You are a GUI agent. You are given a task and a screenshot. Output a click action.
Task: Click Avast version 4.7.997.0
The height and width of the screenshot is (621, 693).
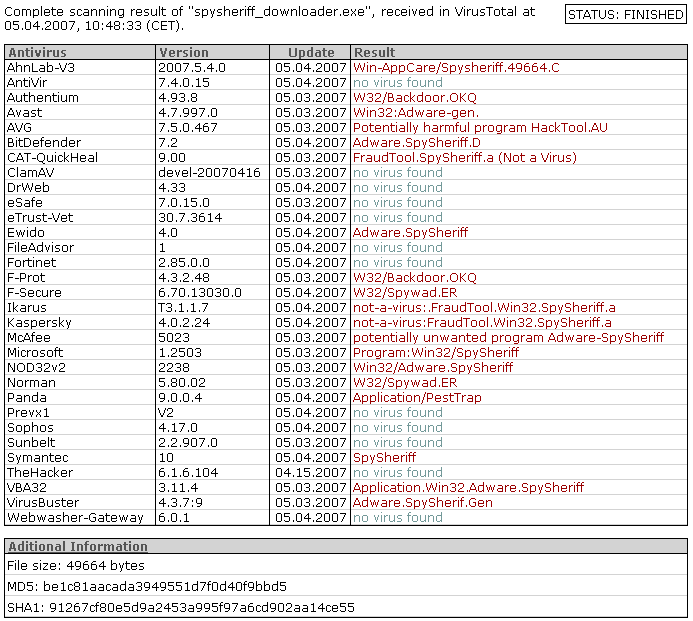pos(188,113)
